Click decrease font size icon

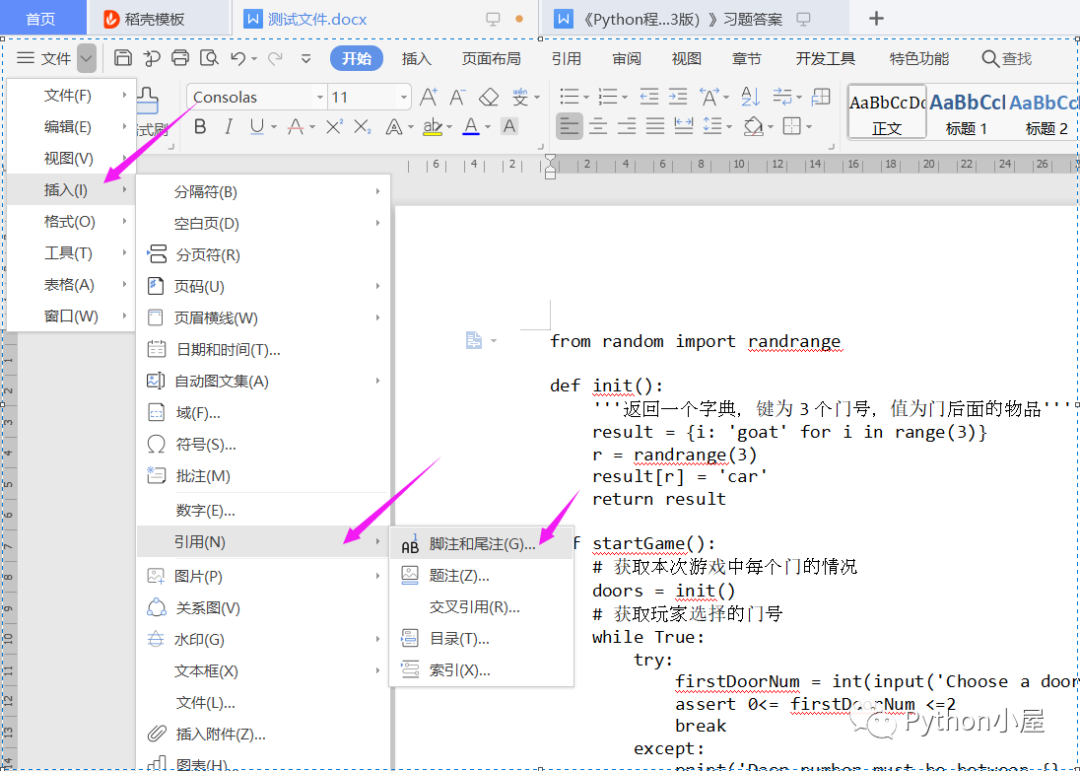(x=458, y=97)
